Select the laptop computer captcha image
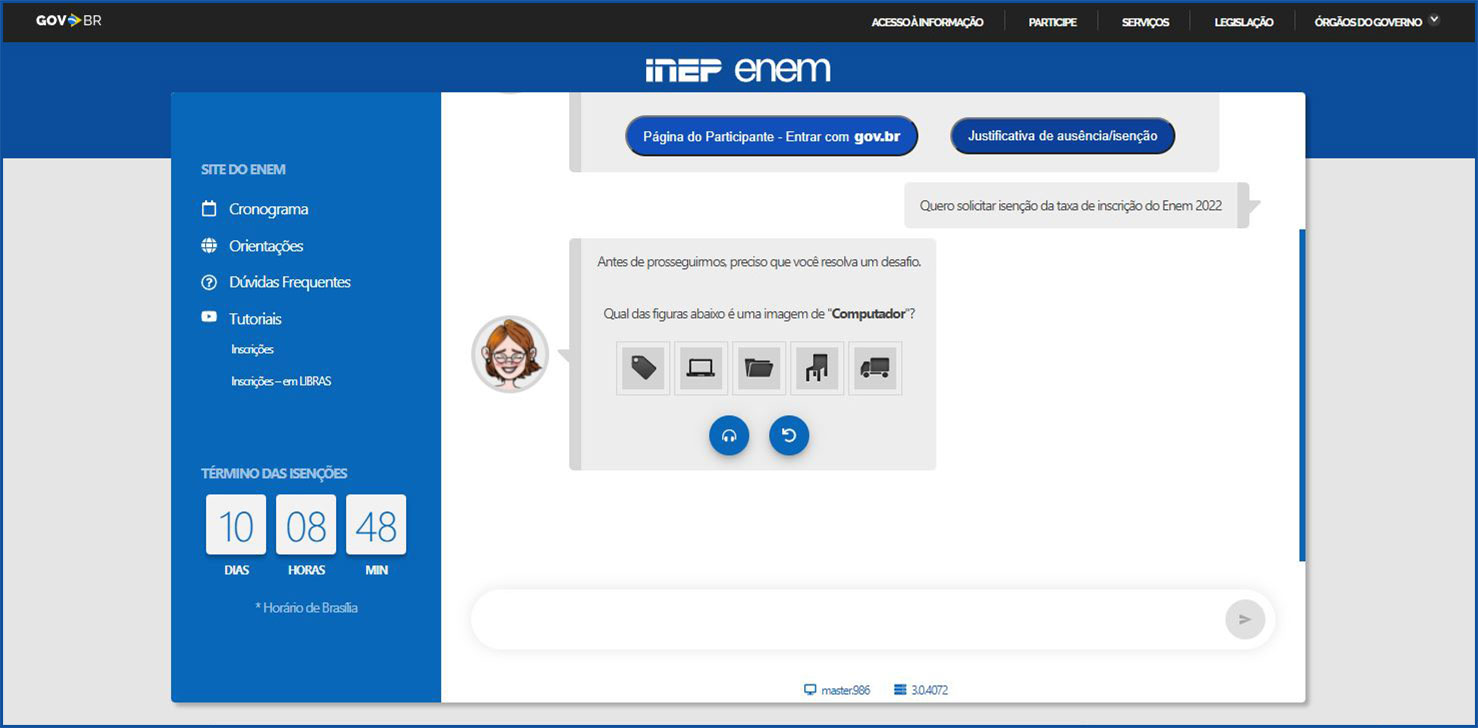 tap(701, 368)
